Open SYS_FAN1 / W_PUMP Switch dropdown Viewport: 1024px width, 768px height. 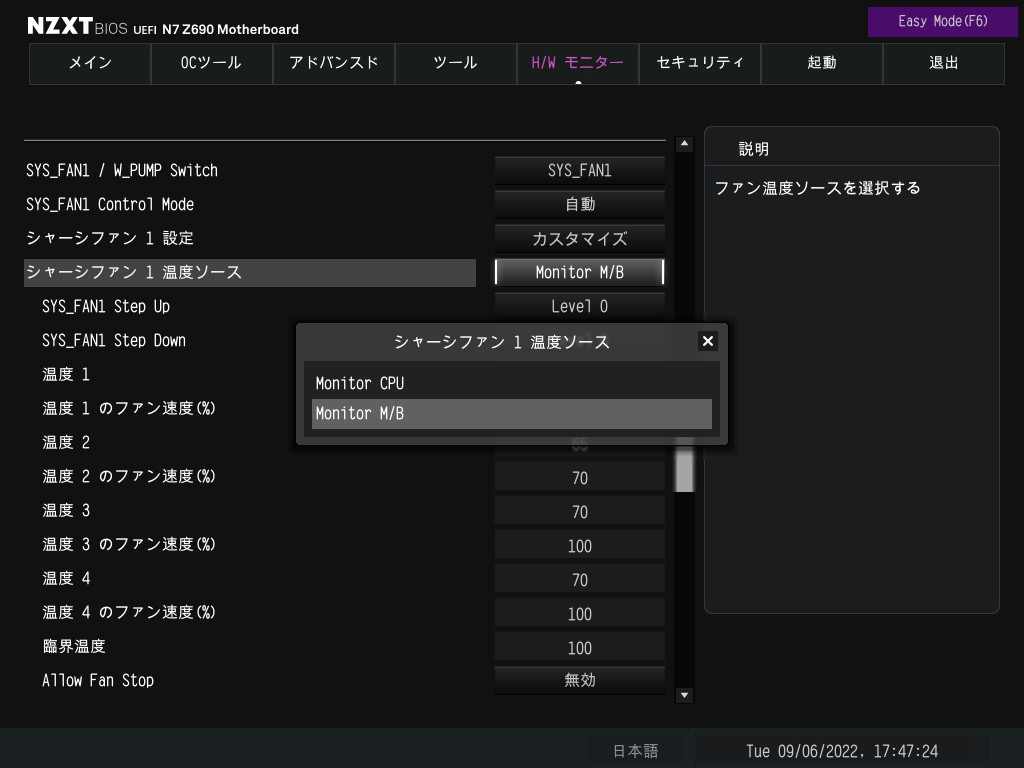[x=579, y=170]
